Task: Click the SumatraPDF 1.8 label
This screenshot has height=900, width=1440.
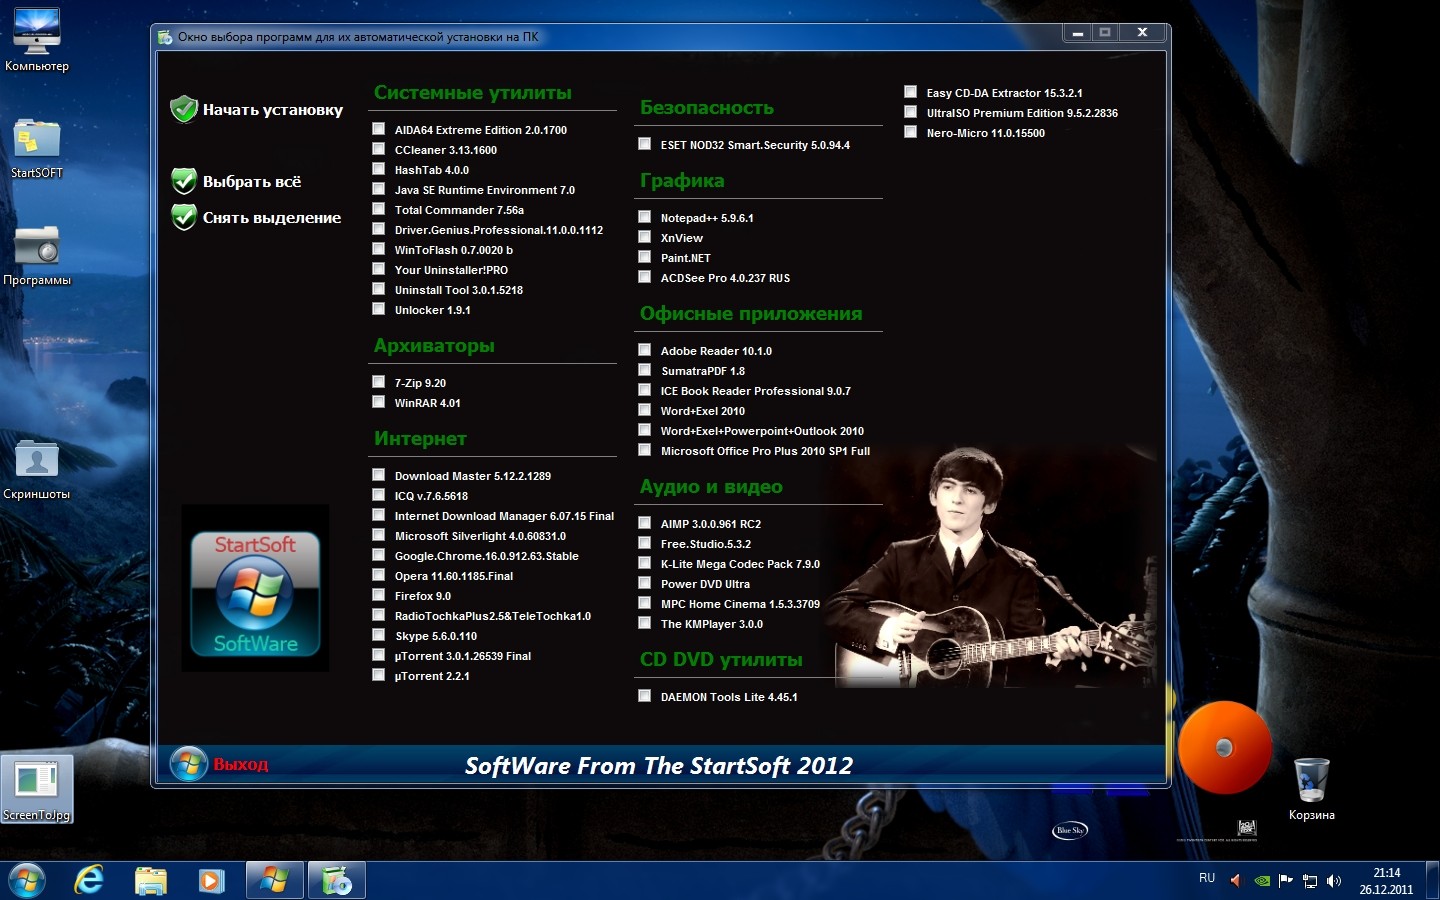Action: (703, 371)
